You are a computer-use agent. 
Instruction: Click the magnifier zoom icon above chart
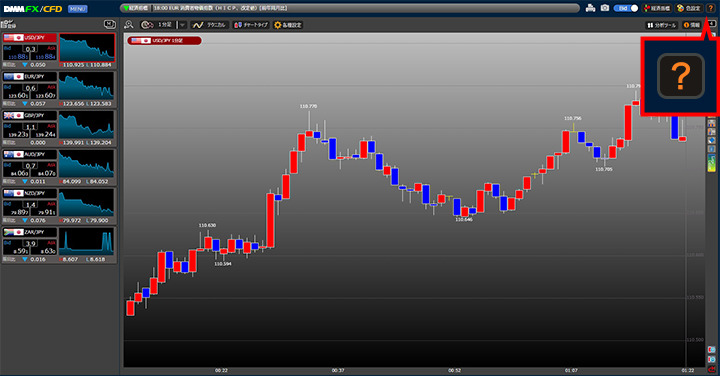pos(129,25)
